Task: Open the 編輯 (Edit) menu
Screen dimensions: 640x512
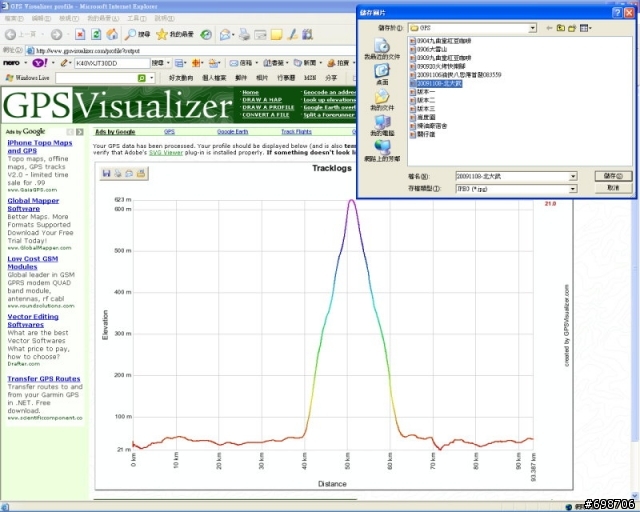Action: [41, 18]
